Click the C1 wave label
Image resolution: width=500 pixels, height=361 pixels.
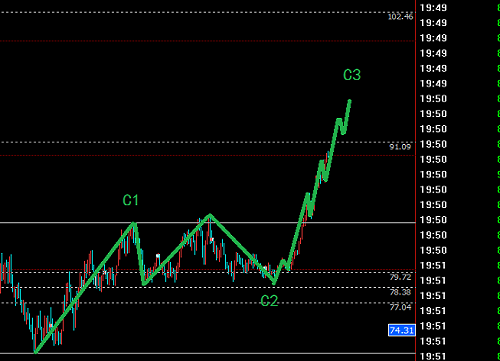(130, 200)
